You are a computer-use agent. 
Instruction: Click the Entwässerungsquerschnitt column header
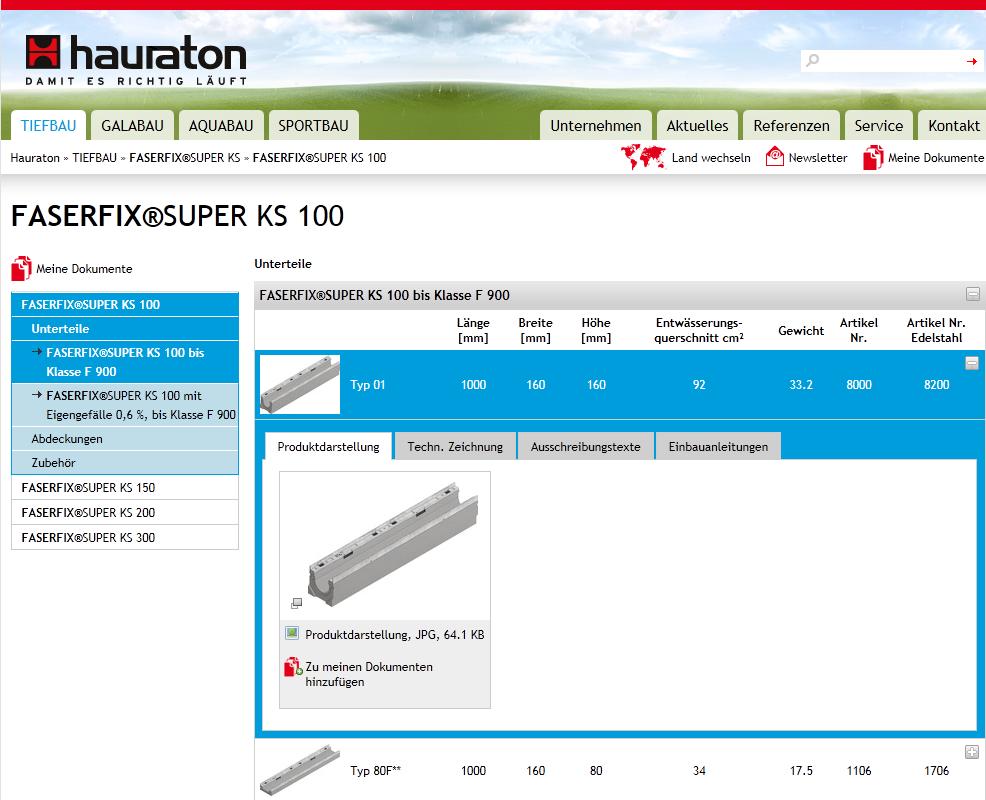pyautogui.click(x=699, y=330)
